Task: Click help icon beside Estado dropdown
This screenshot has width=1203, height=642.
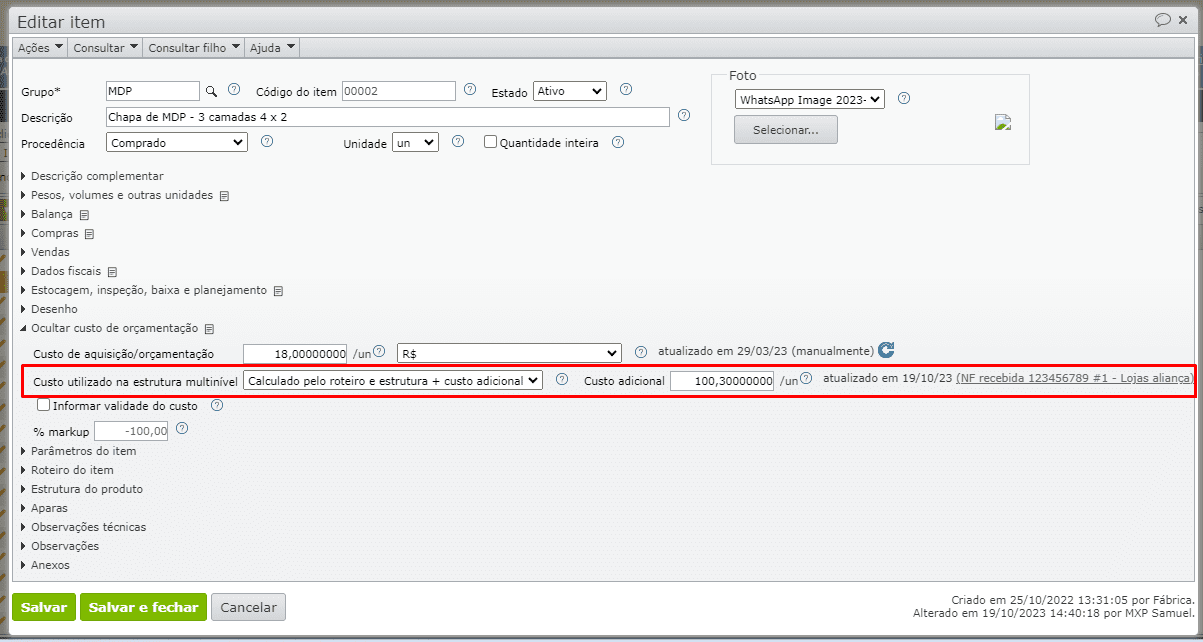Action: click(626, 89)
